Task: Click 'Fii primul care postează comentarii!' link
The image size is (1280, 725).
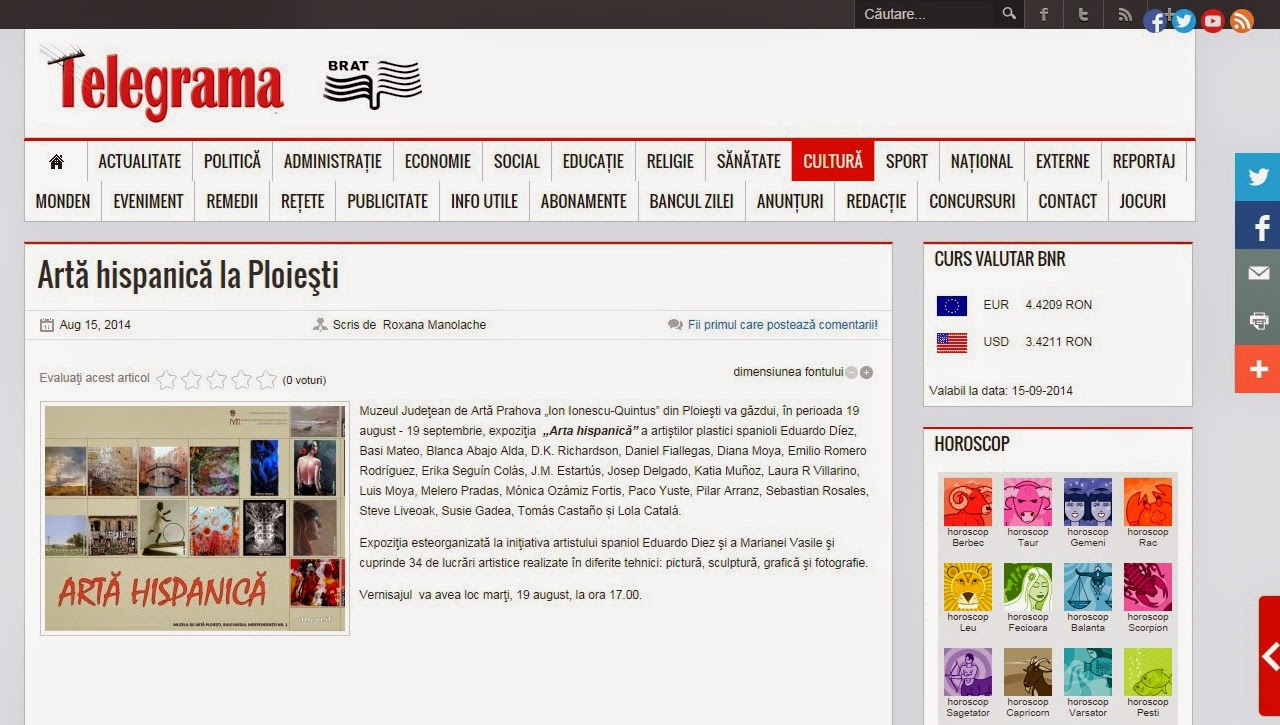Action: coord(783,325)
